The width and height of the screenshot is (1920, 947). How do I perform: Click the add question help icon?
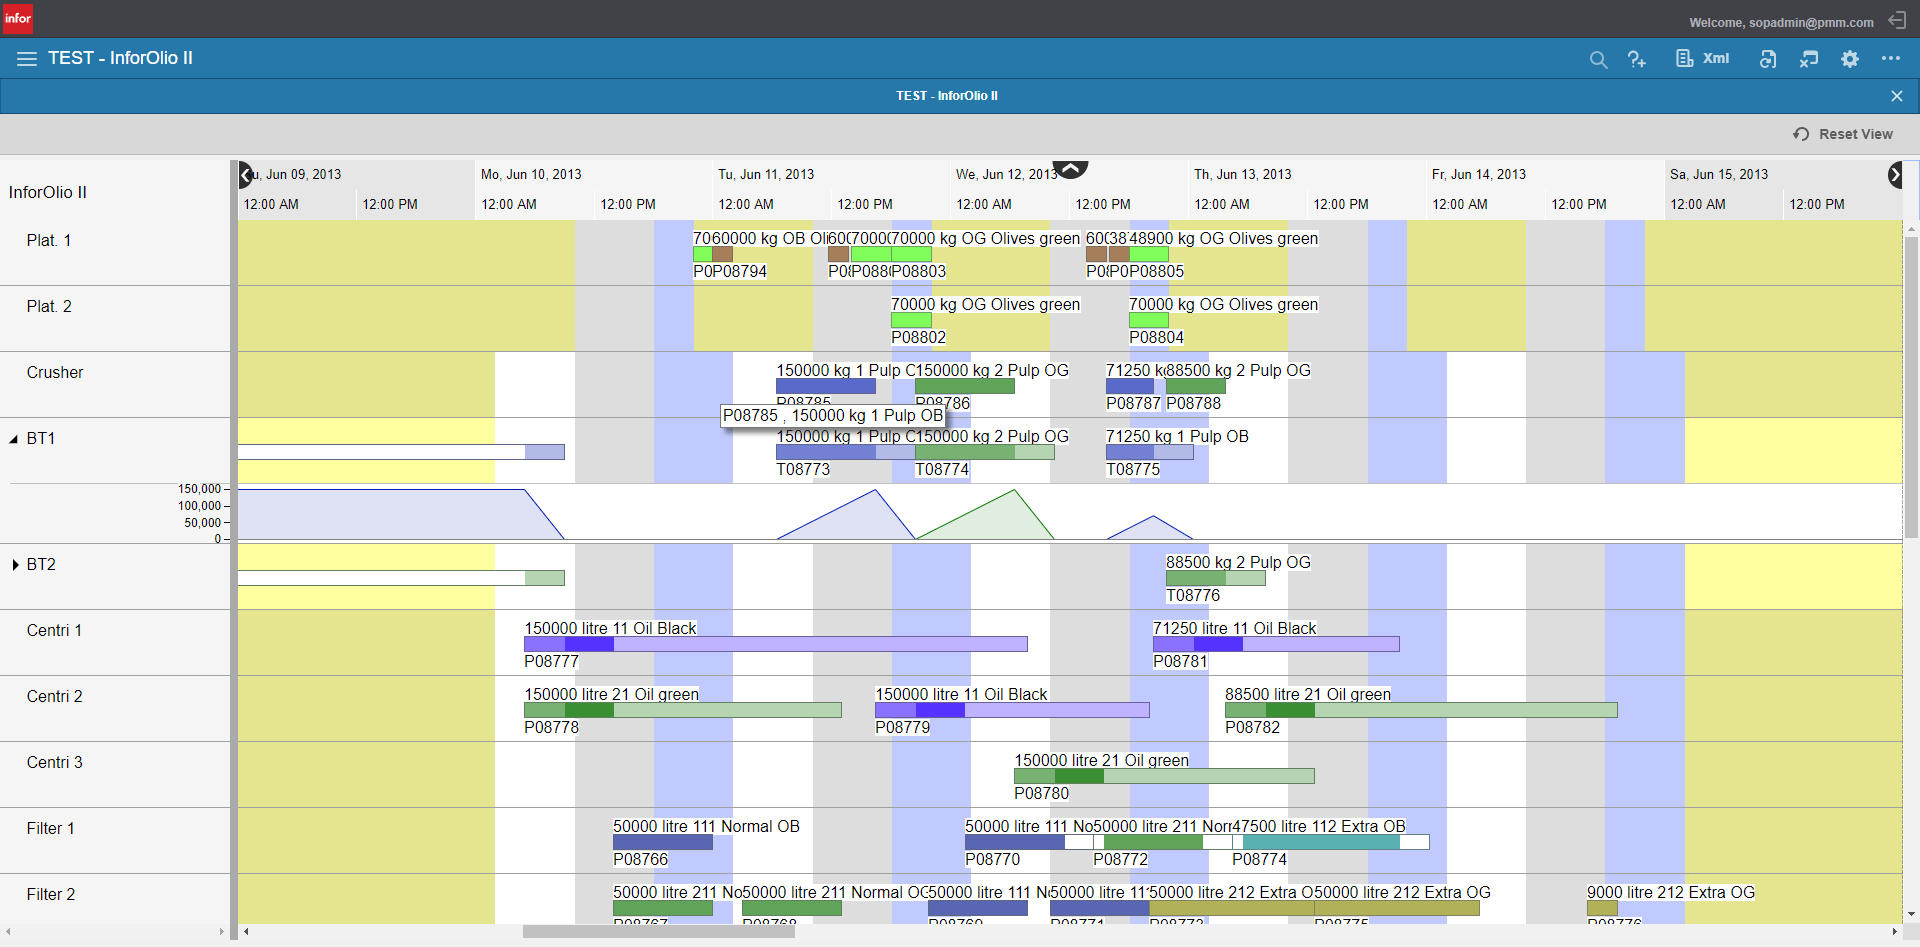point(1637,59)
